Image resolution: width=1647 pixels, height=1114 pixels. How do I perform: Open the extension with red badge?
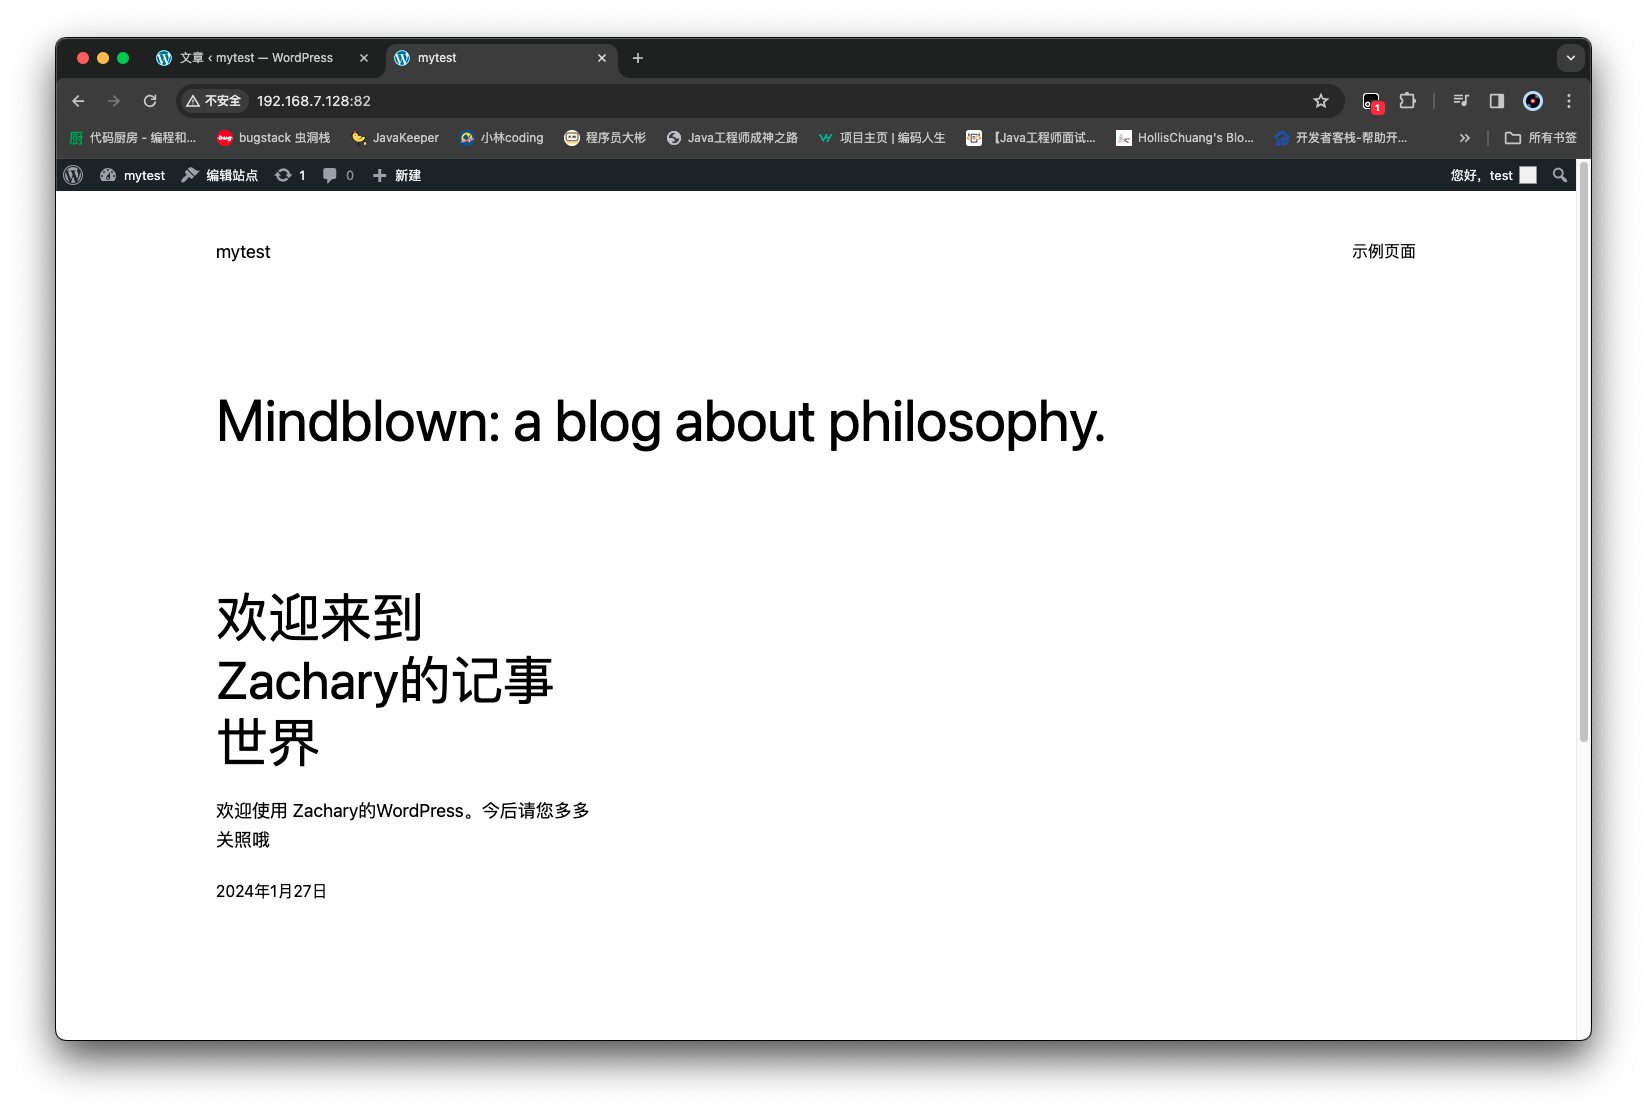point(1372,102)
